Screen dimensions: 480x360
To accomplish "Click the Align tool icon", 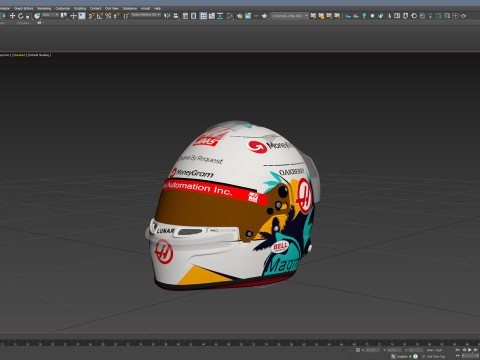I will [x=176, y=16].
